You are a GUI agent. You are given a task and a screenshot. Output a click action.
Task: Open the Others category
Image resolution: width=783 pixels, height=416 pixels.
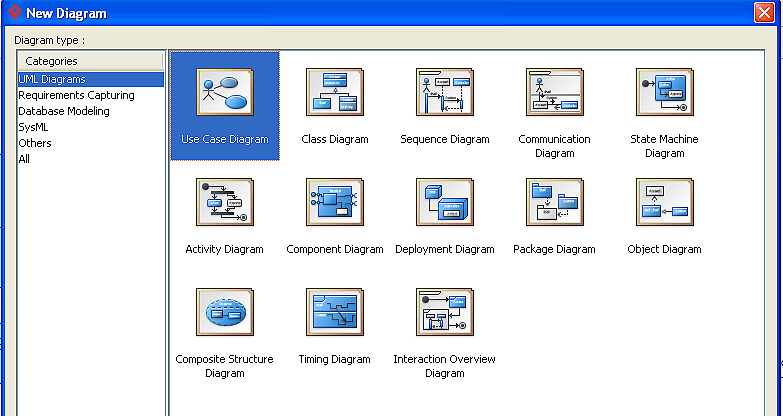point(35,143)
